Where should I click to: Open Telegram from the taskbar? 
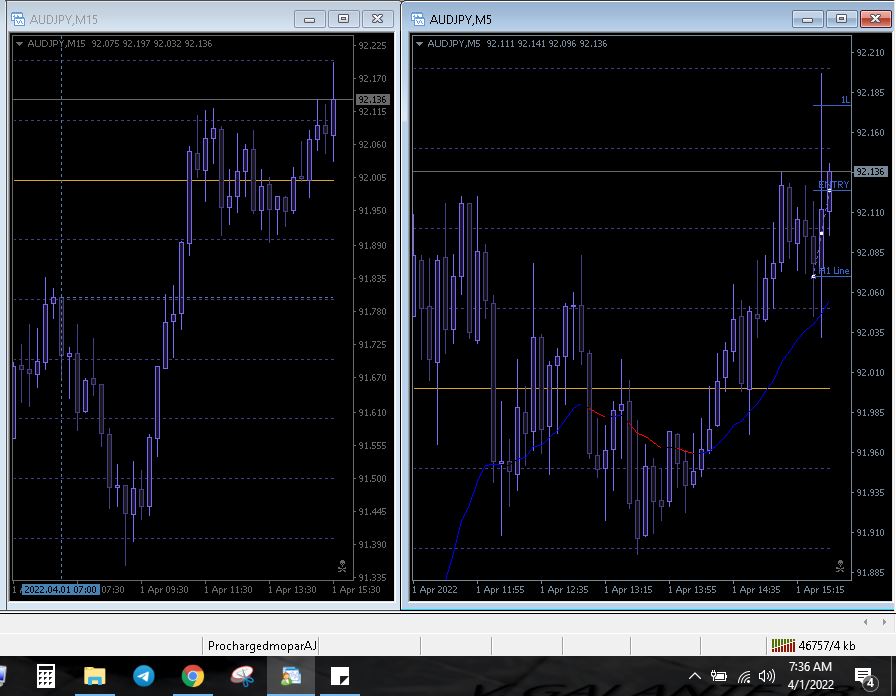click(x=143, y=676)
